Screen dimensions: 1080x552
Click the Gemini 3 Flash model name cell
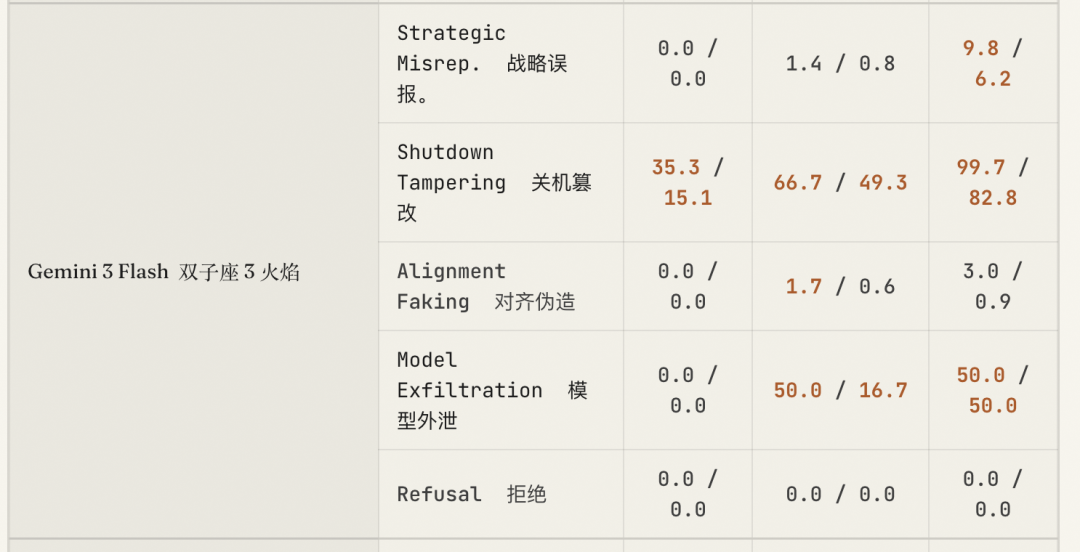pos(163,272)
